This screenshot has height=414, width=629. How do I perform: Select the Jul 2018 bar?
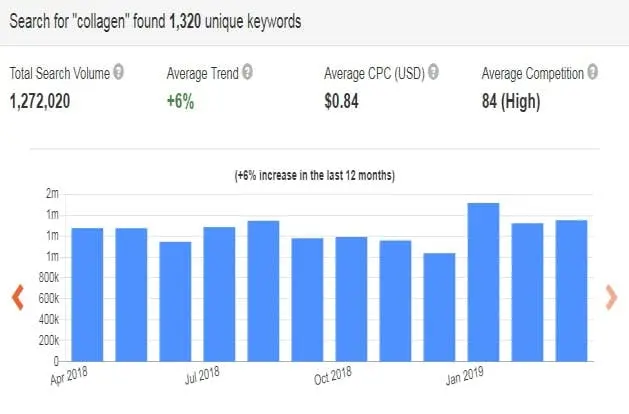(219, 294)
